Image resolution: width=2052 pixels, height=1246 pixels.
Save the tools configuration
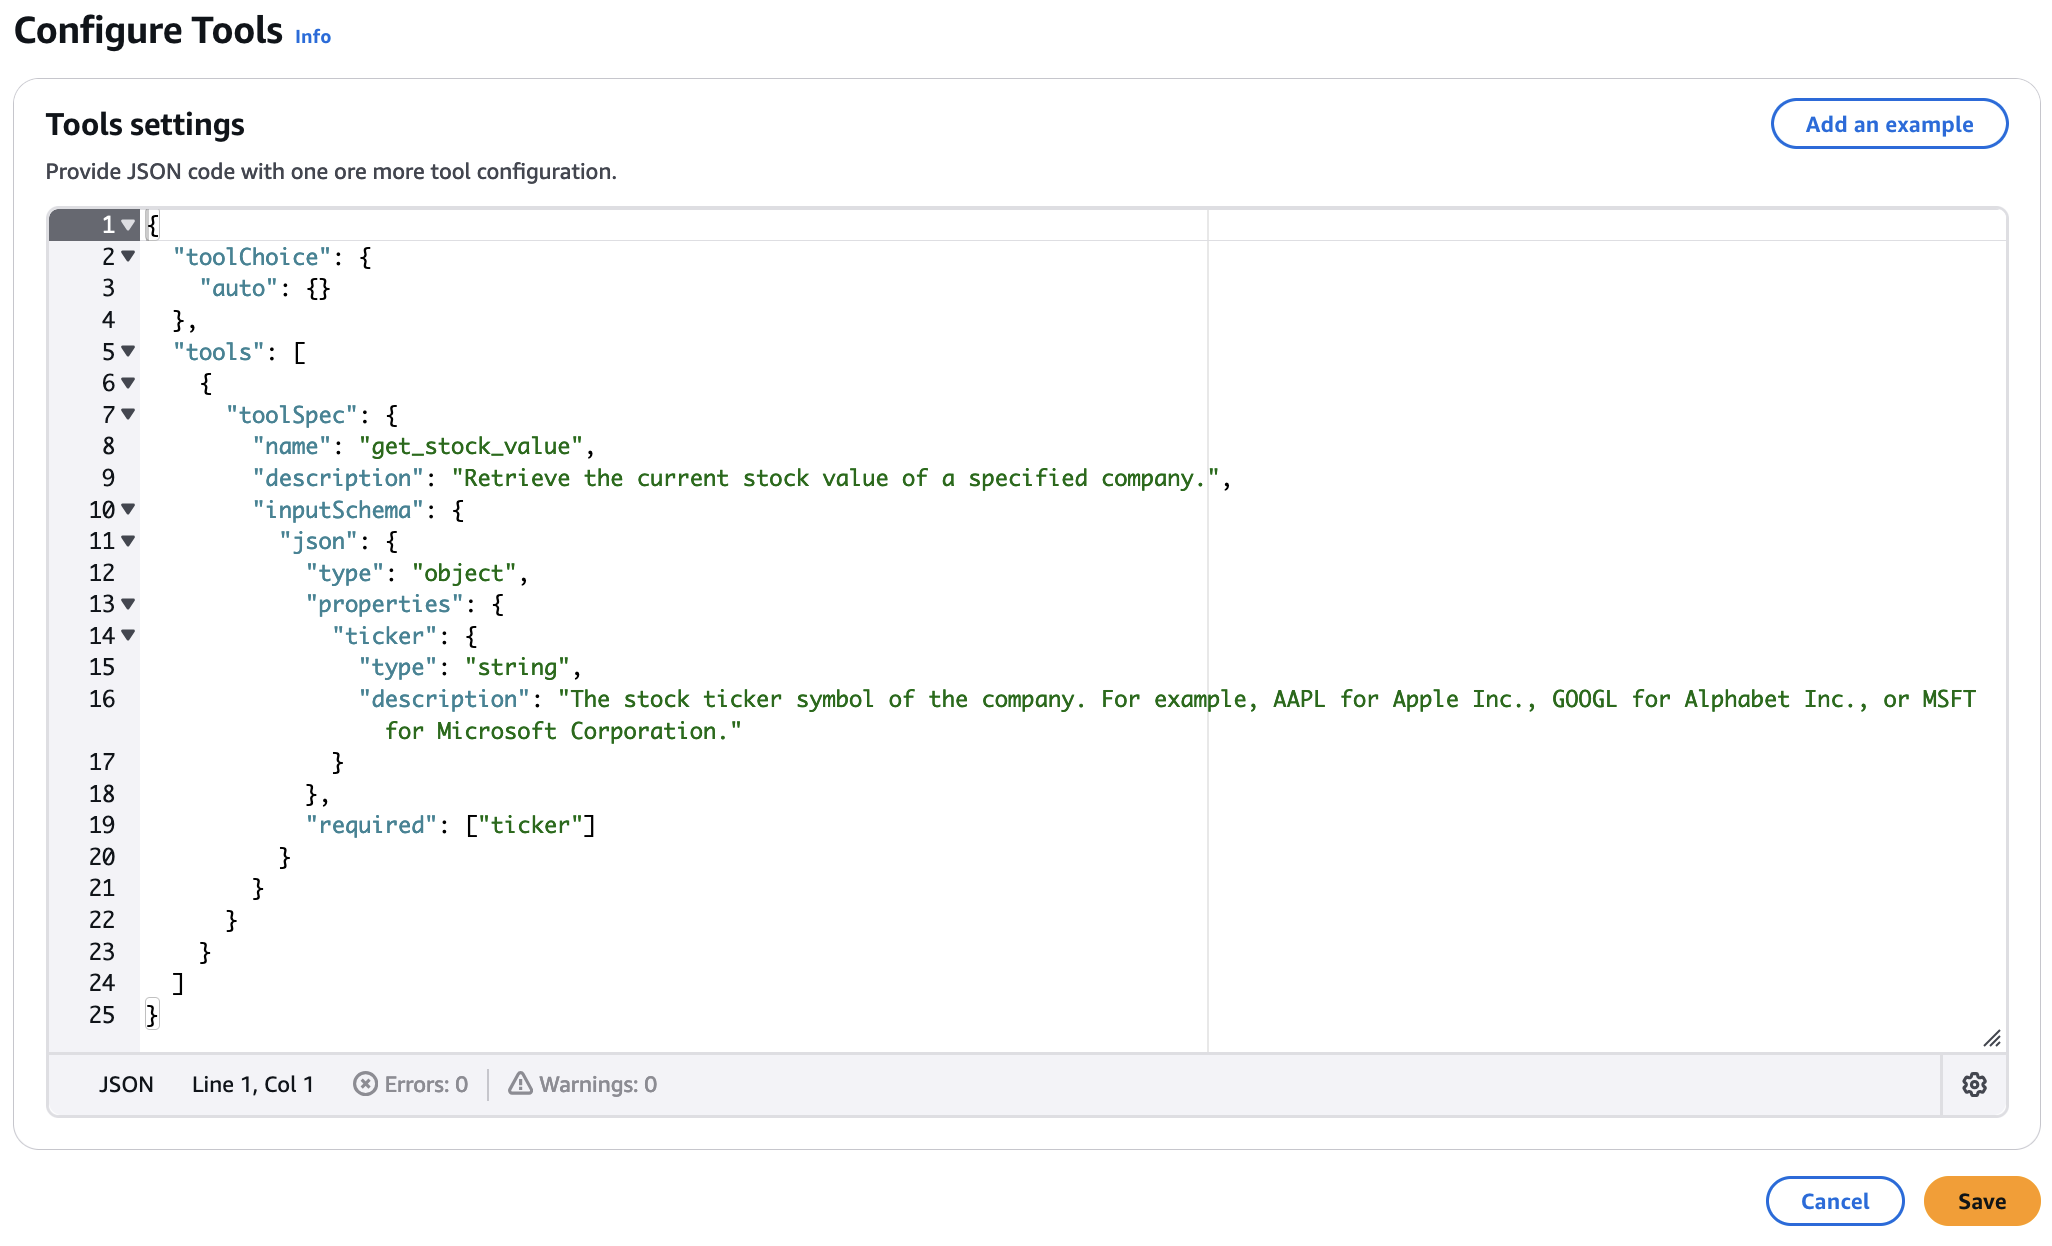click(x=1981, y=1201)
